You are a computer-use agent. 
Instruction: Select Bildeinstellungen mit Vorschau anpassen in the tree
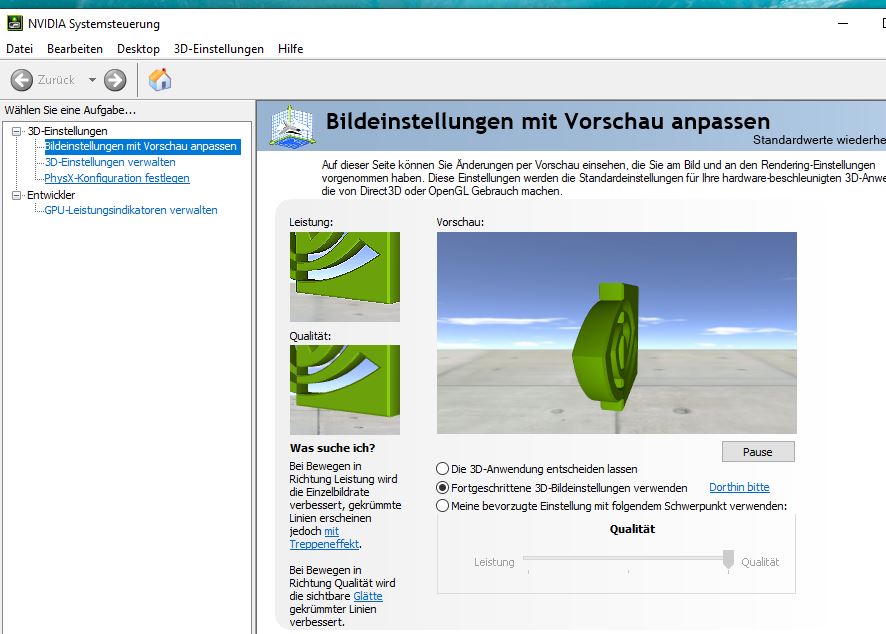coord(141,146)
